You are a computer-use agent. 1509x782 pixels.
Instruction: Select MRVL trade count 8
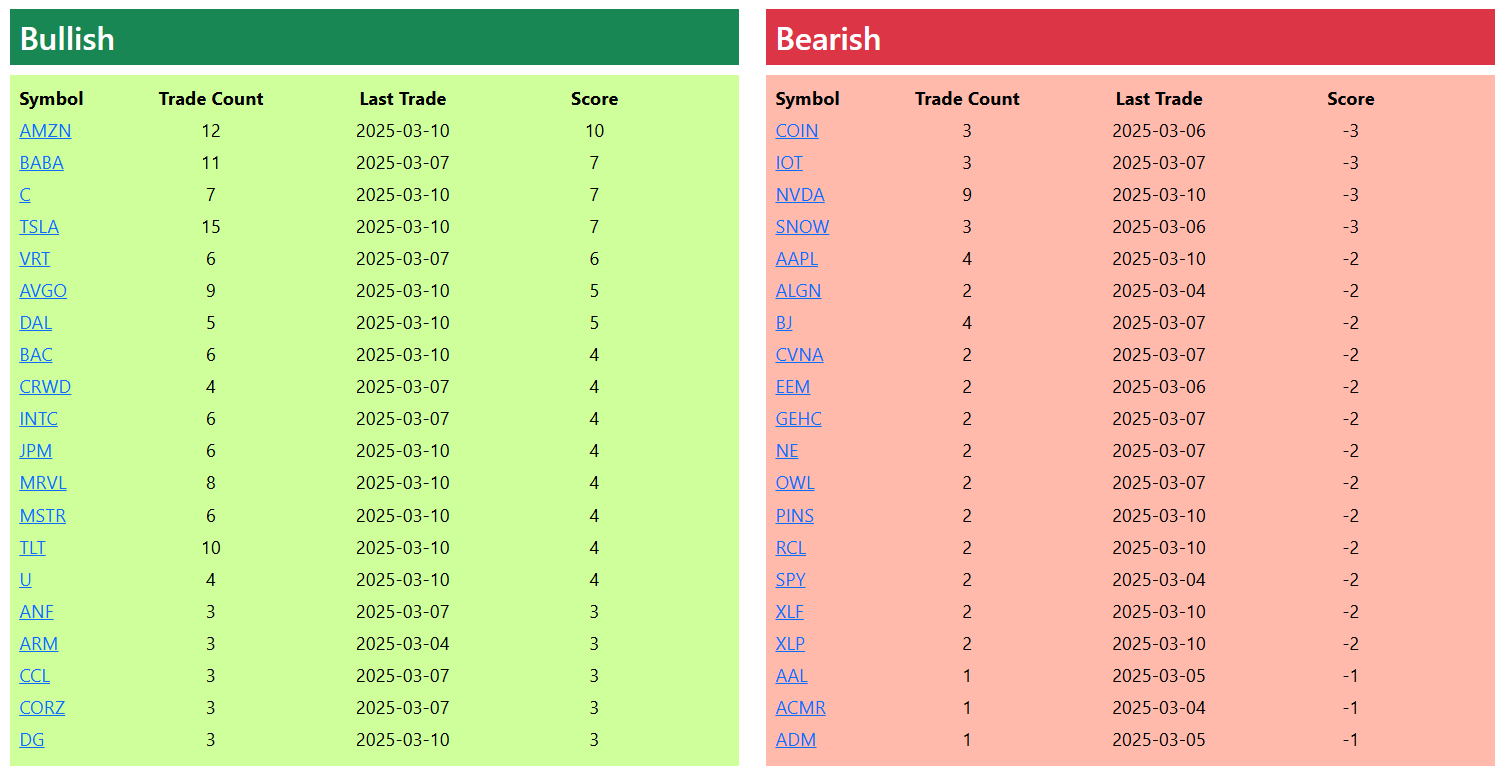(211, 483)
